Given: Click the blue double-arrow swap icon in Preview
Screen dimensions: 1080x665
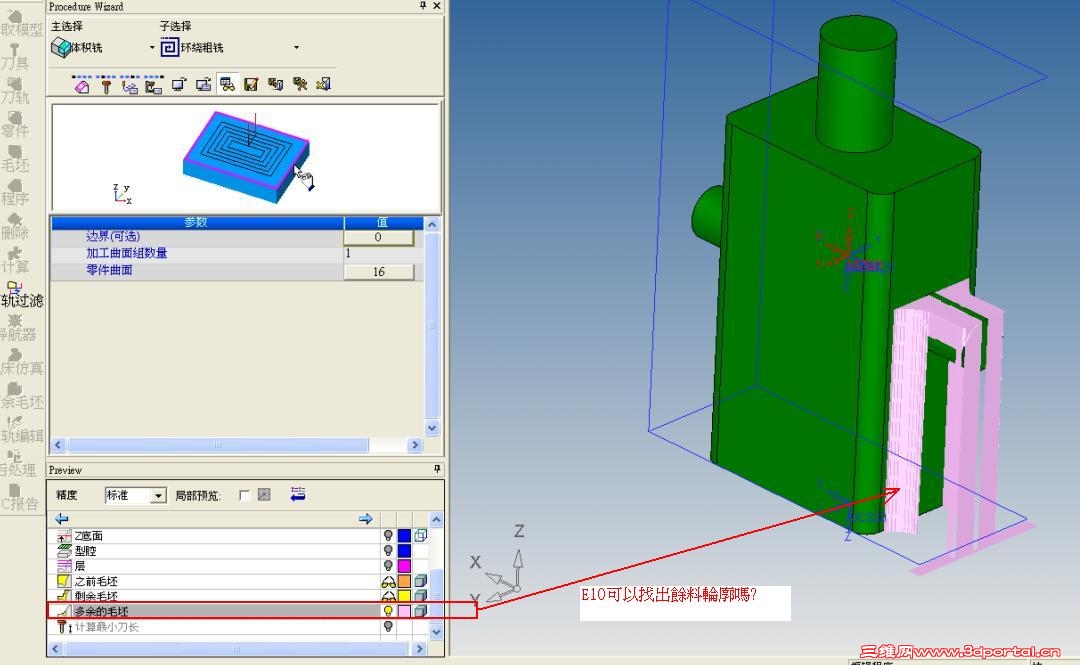Looking at the screenshot, I should click(x=298, y=494).
